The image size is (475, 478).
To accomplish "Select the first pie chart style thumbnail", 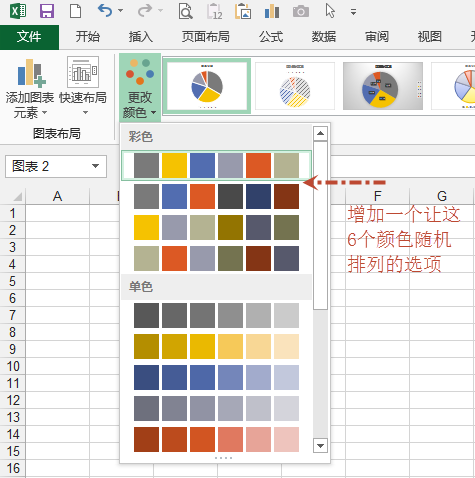I will pyautogui.click(x=207, y=86).
